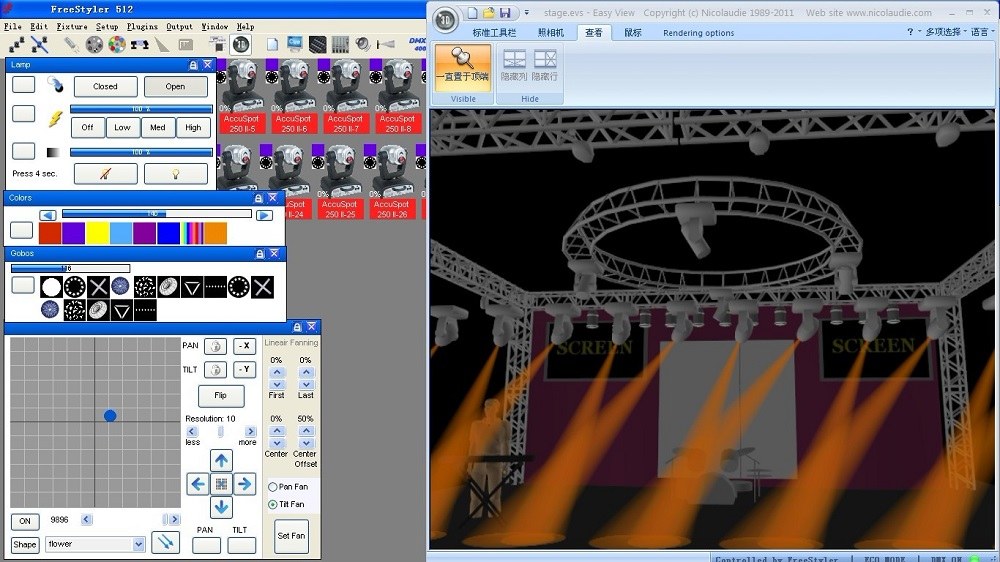Open the color wheel tool in toolbar
Image resolution: width=1000 pixels, height=562 pixels.
coord(117,44)
